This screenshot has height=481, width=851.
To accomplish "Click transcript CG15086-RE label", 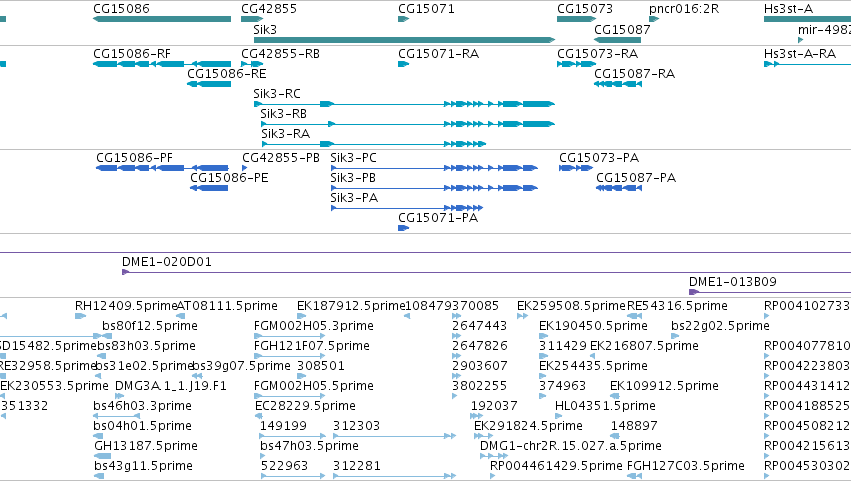I will (x=227, y=74).
